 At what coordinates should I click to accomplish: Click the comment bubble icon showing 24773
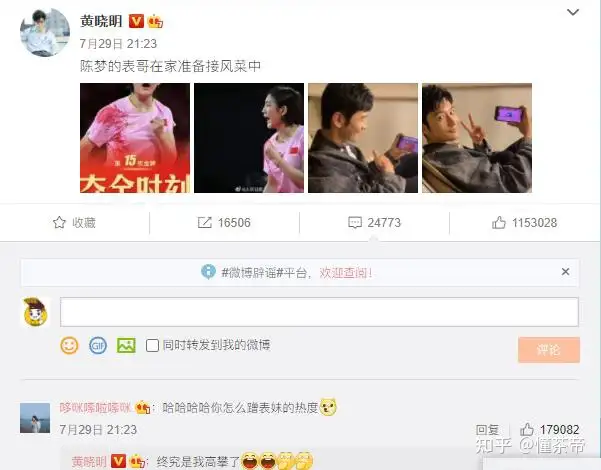click(355, 223)
